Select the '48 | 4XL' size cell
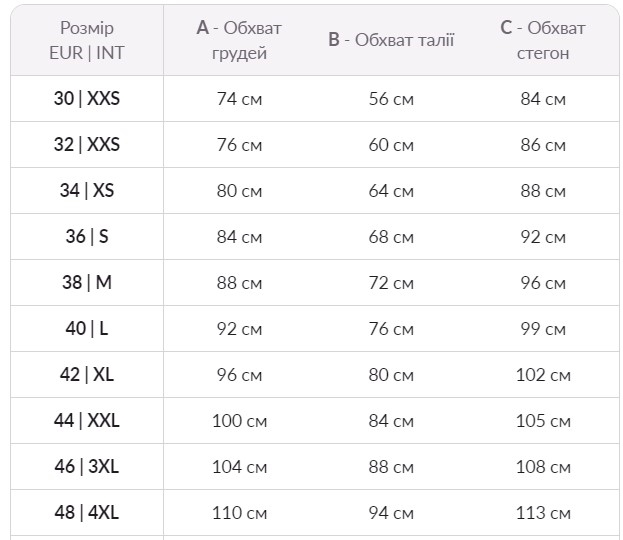 click(87, 513)
